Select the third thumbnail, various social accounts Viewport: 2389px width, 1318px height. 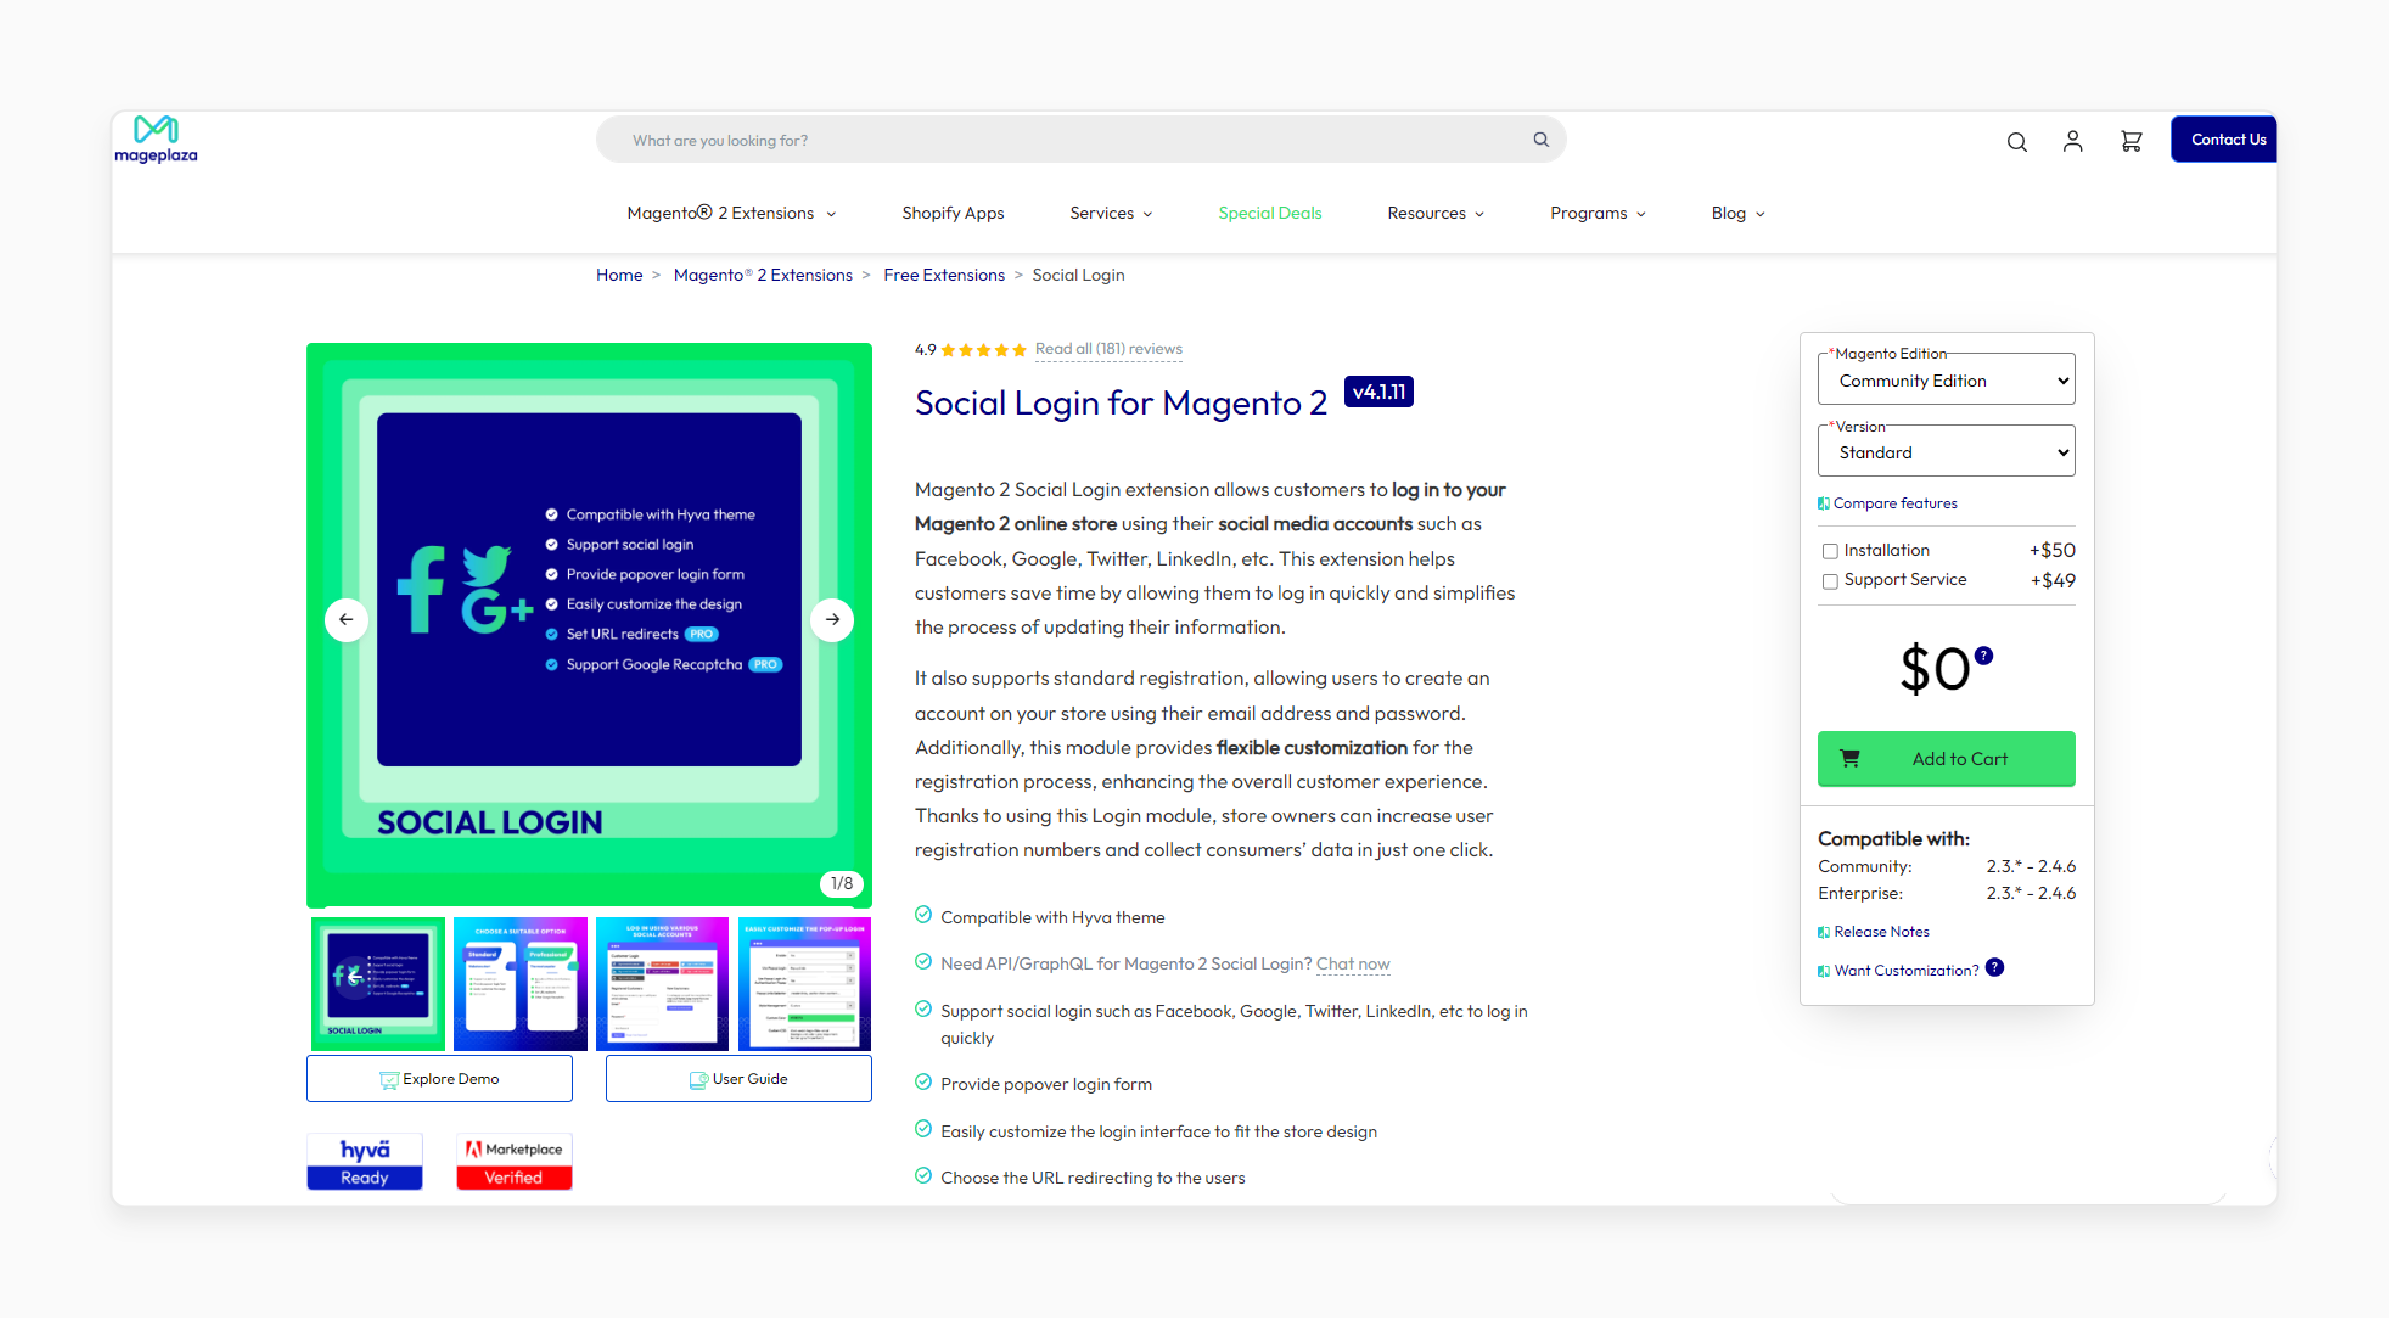coord(662,984)
